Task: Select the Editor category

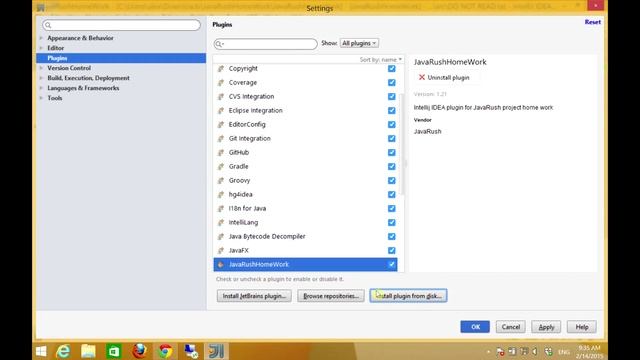Action: [56, 48]
